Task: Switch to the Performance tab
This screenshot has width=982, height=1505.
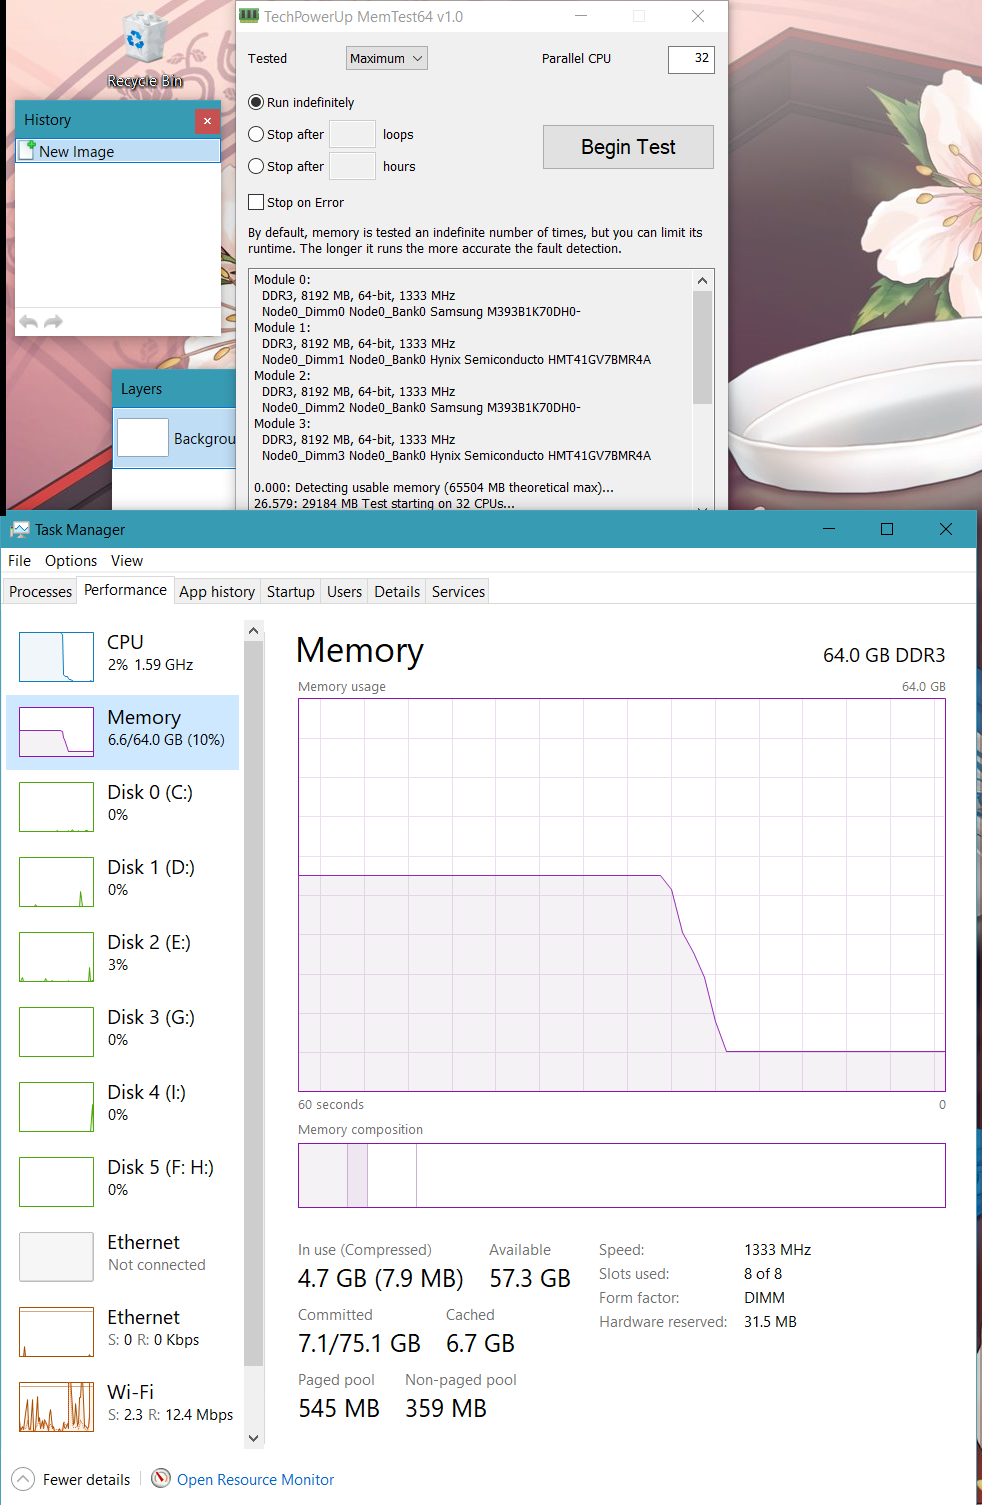Action: click(126, 590)
